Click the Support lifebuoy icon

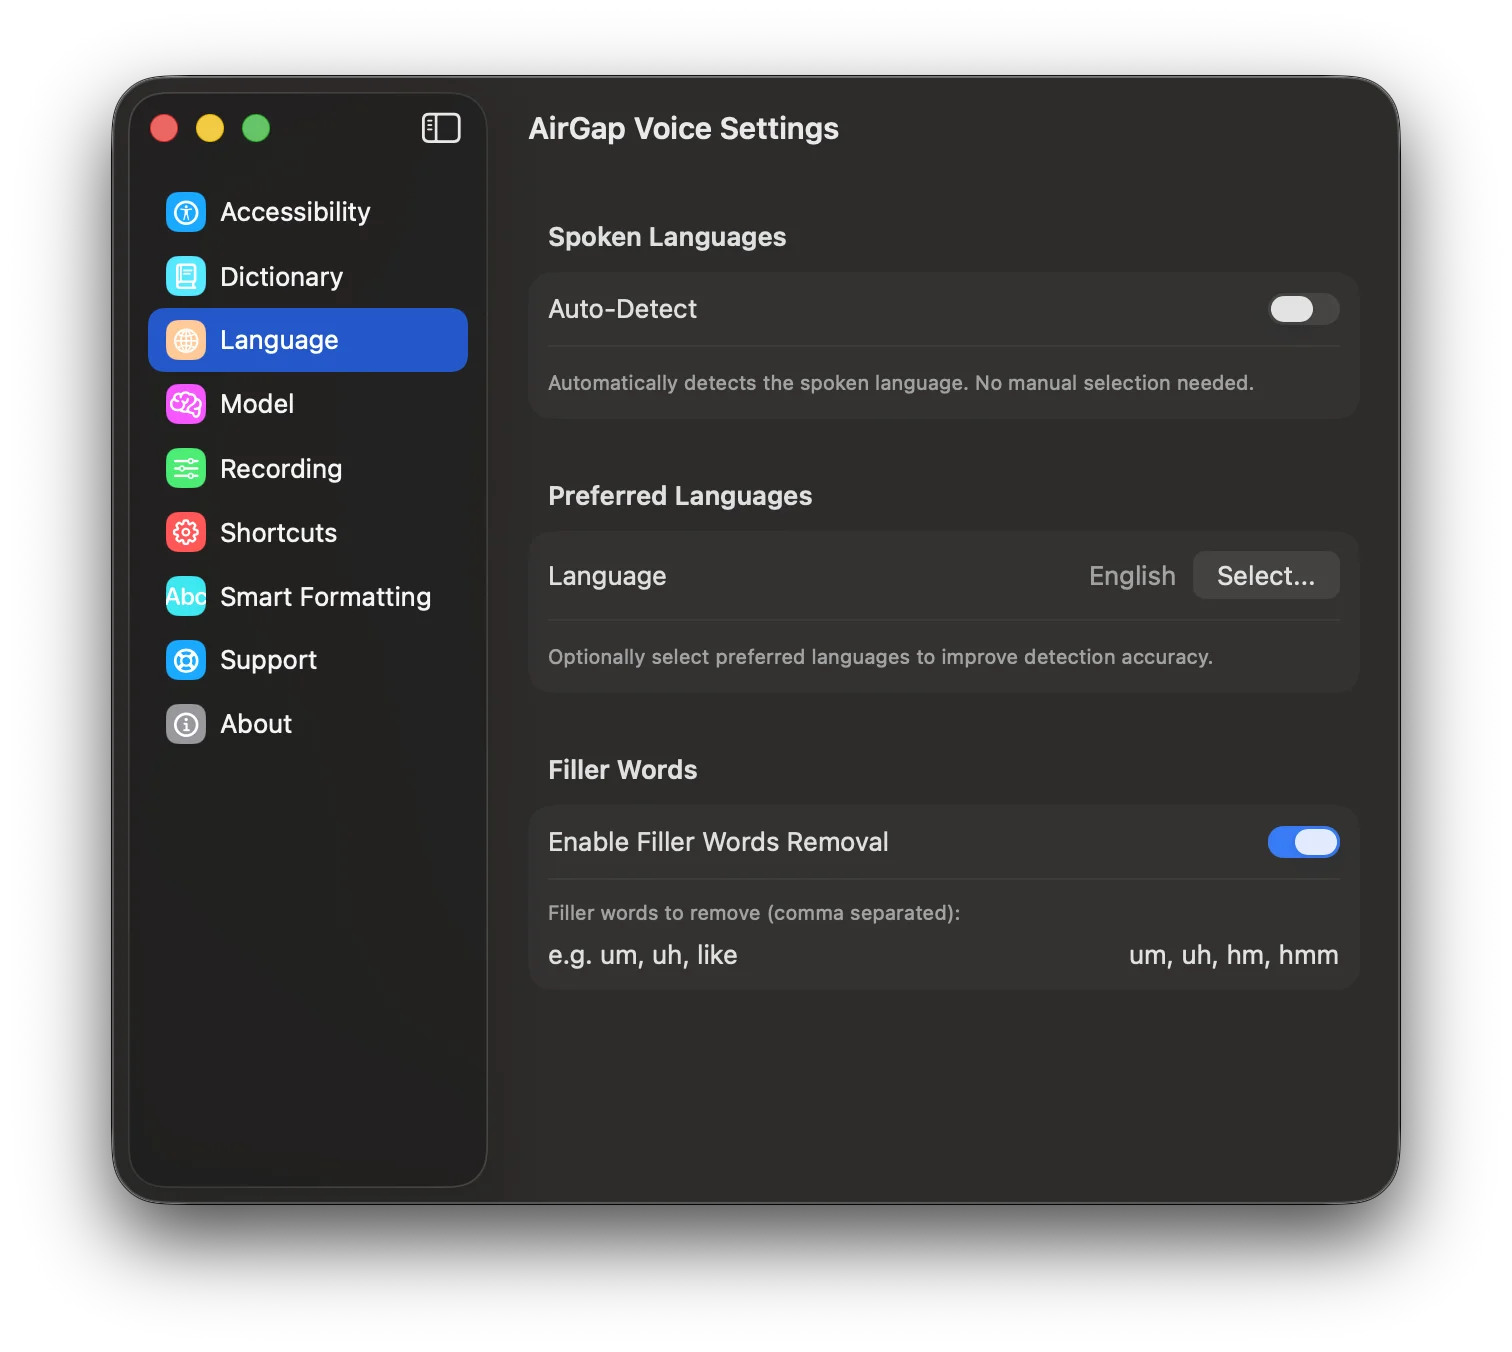[x=186, y=660]
